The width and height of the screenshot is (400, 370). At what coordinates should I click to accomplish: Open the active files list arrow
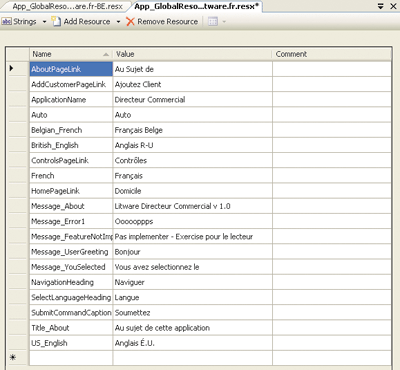pos(381,6)
